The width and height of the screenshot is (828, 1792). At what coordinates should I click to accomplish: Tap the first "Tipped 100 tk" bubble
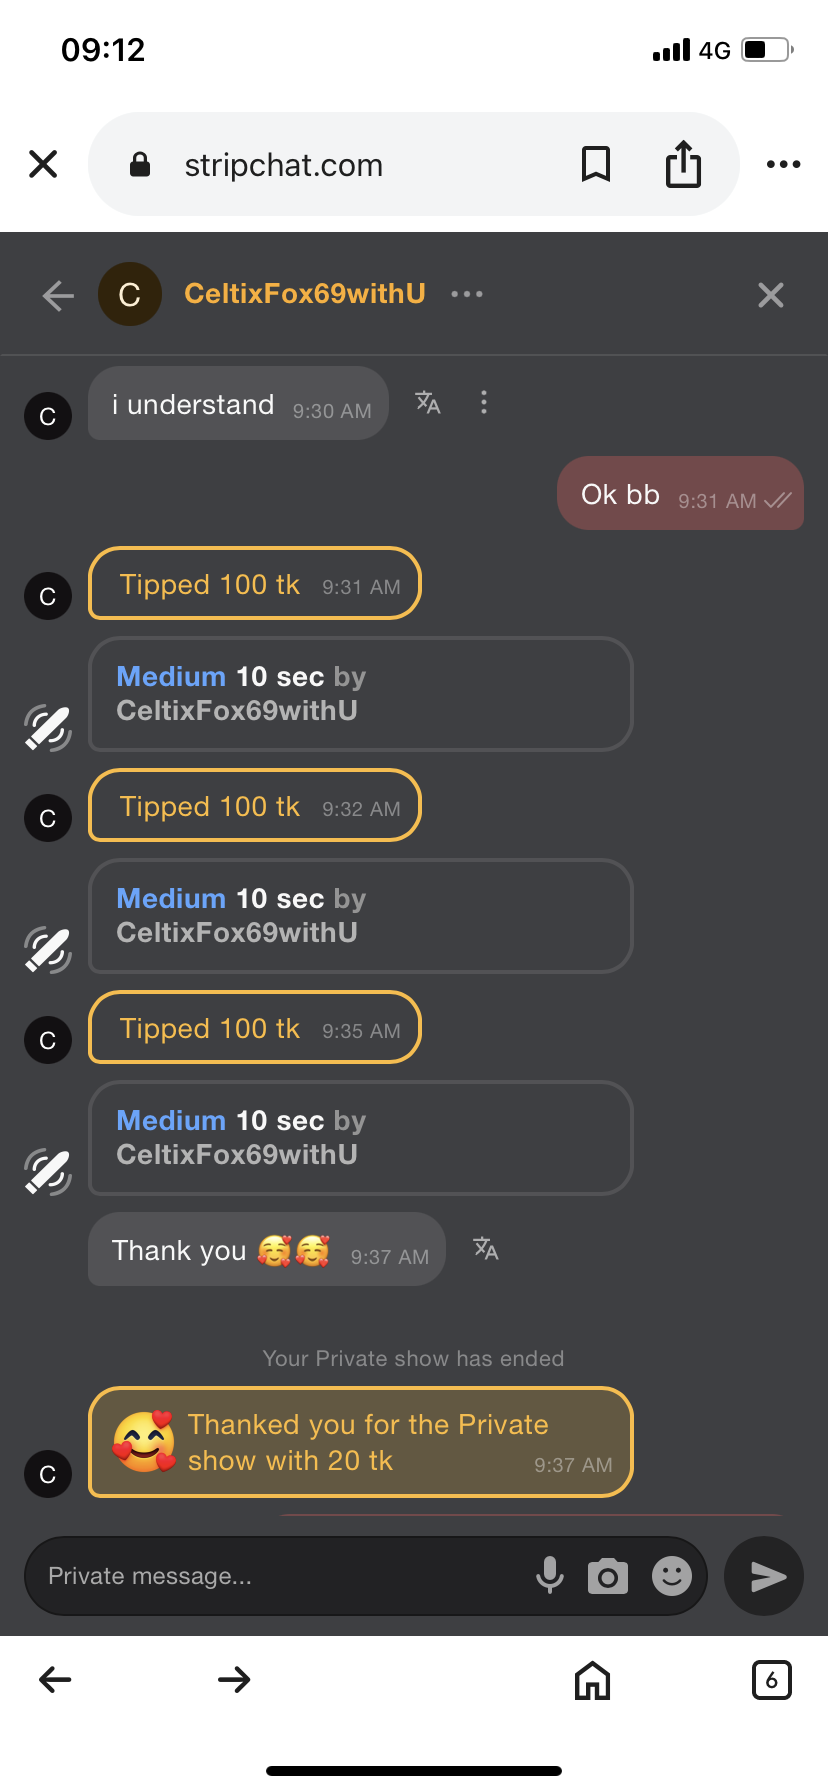(x=255, y=584)
